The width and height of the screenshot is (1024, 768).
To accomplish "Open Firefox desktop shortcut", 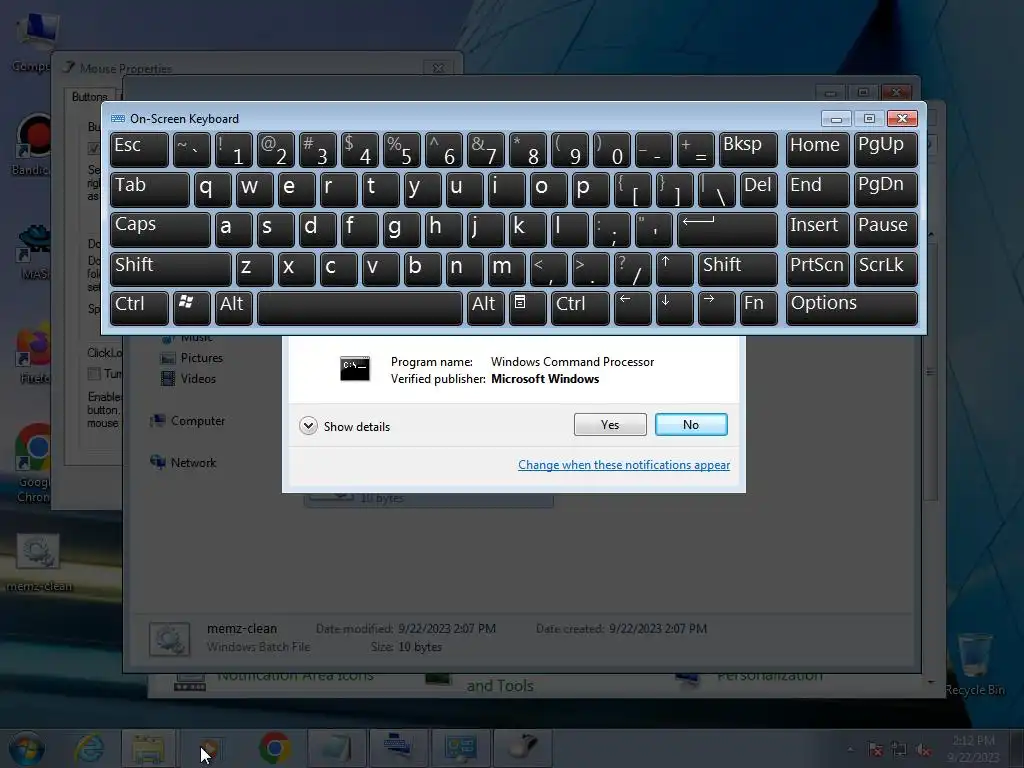I will [33, 353].
